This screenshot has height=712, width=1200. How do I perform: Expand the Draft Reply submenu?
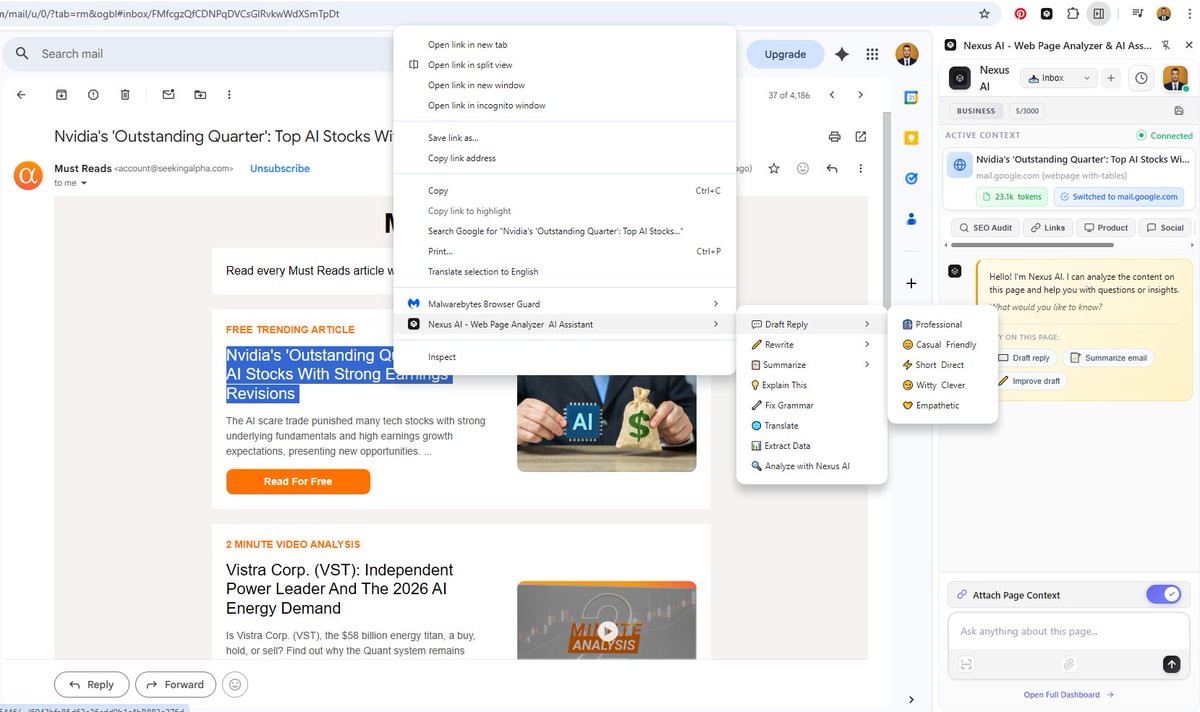click(x=811, y=324)
